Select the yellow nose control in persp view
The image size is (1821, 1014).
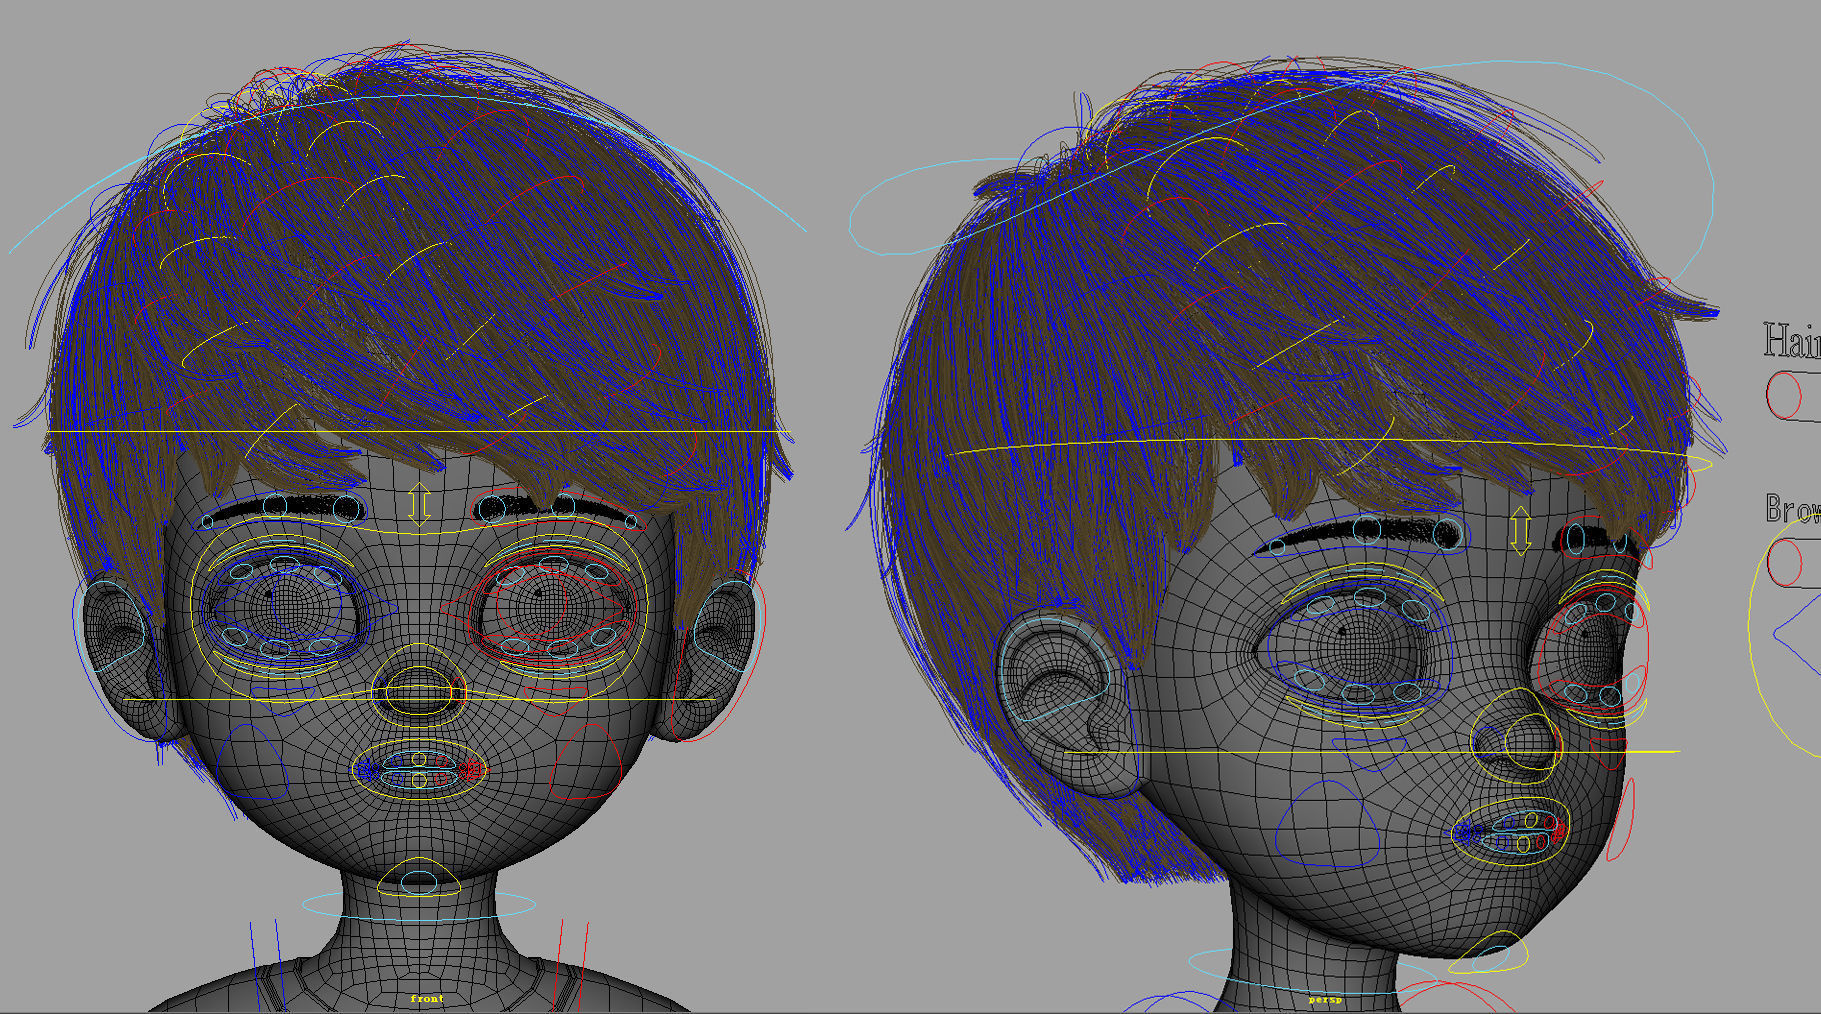[x=1517, y=736]
